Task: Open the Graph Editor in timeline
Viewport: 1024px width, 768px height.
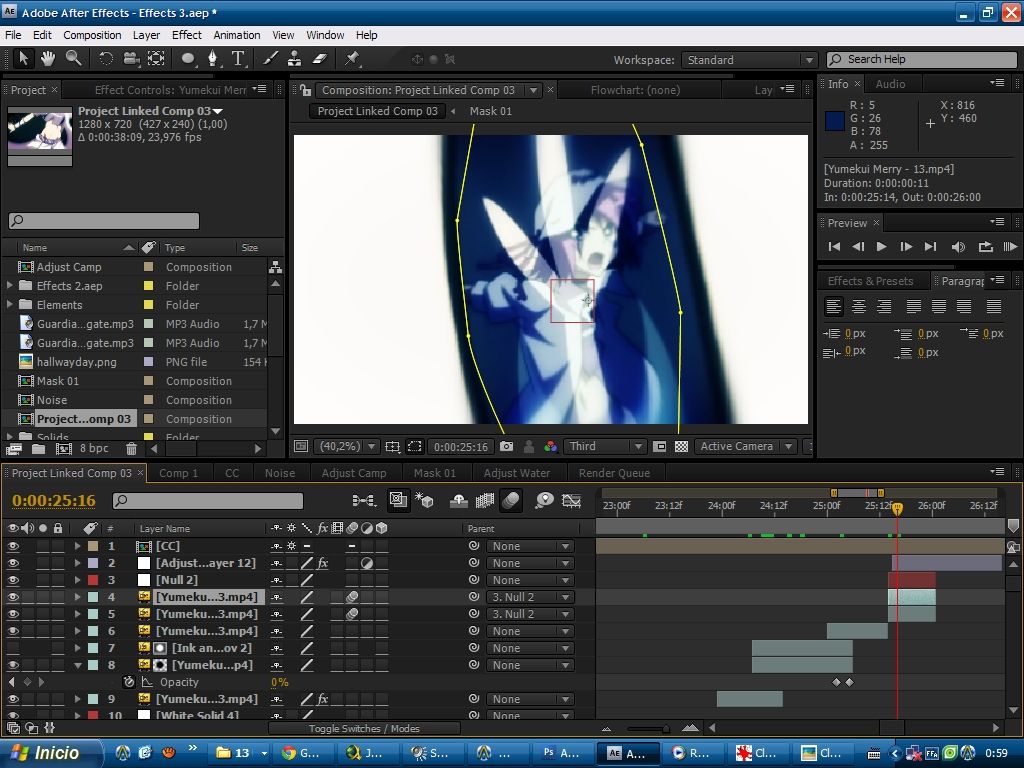Action: tap(571, 500)
